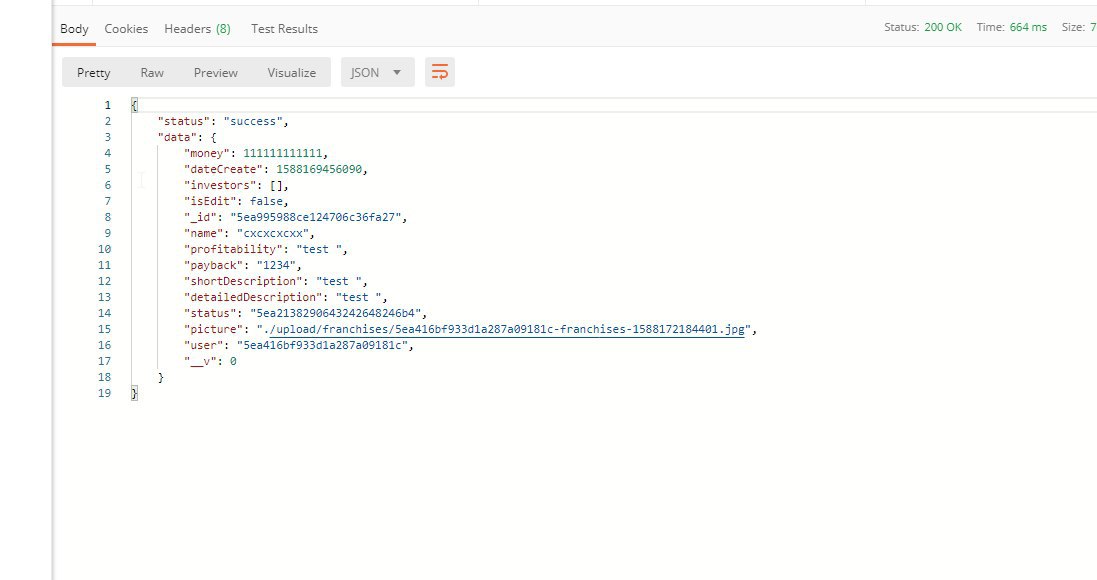Click the "5ea416bf933d1a287a09181c" user value

click(323, 345)
